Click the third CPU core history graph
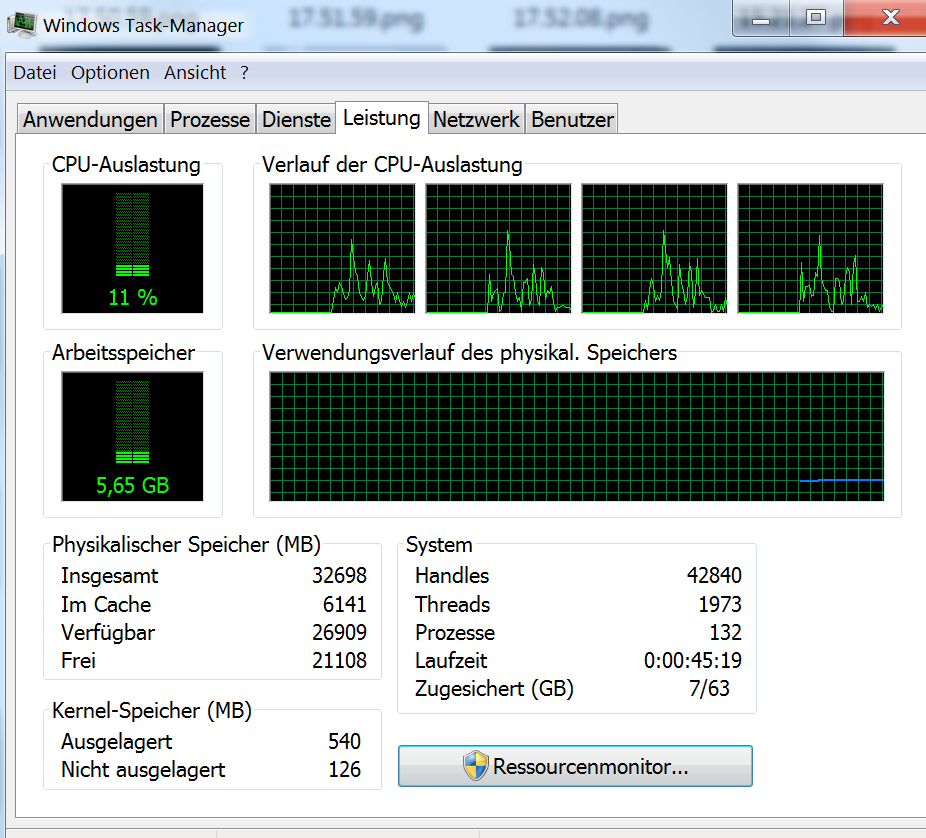Viewport: 926px width, 838px height. pyautogui.click(x=654, y=249)
